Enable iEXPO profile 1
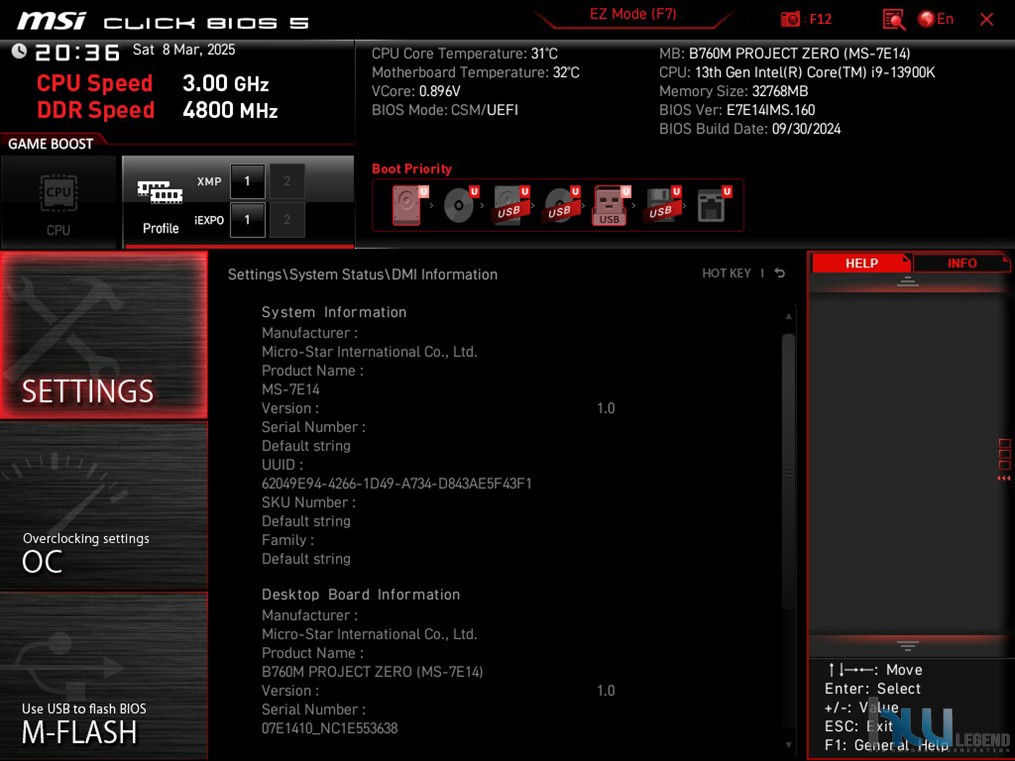The image size is (1015, 761). pyautogui.click(x=247, y=219)
